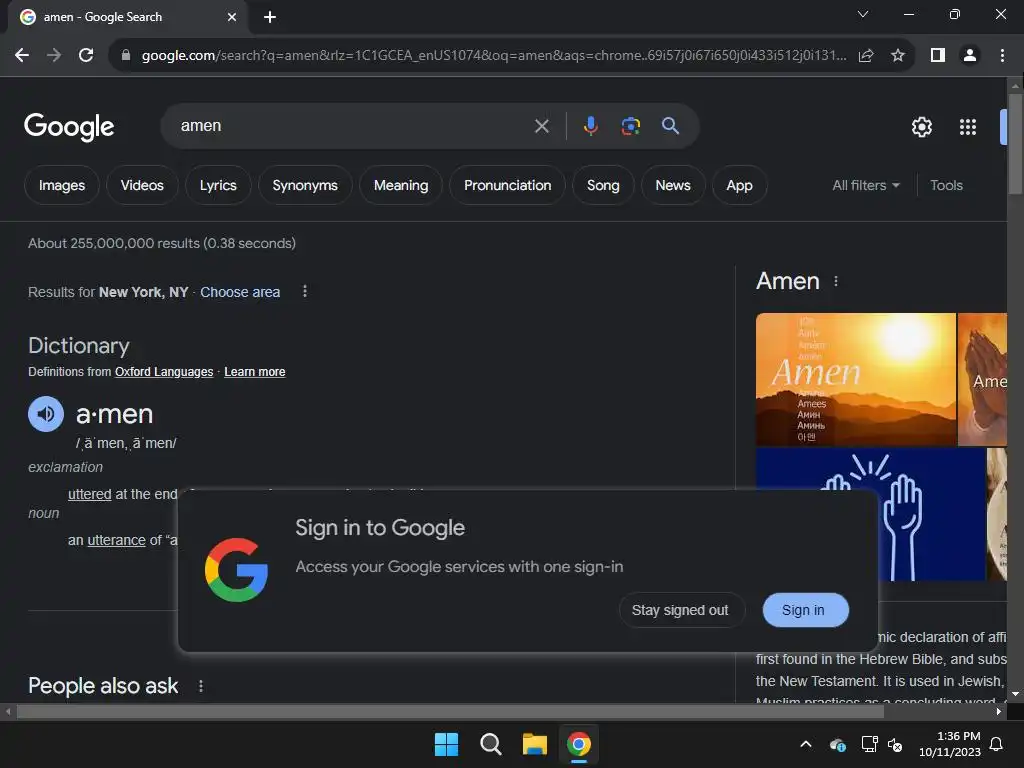Go back to previous page in Chrome
The image size is (1024, 768).
[x=22, y=56]
